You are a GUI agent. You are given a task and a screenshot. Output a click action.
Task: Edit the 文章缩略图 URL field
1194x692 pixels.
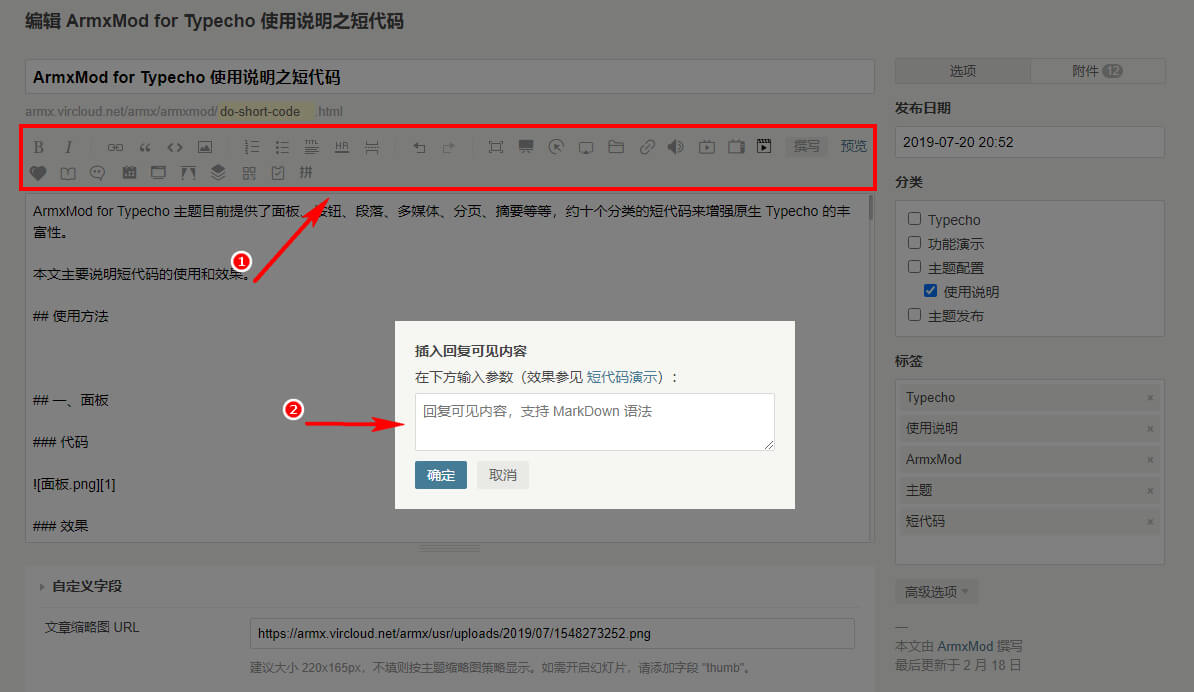click(552, 633)
